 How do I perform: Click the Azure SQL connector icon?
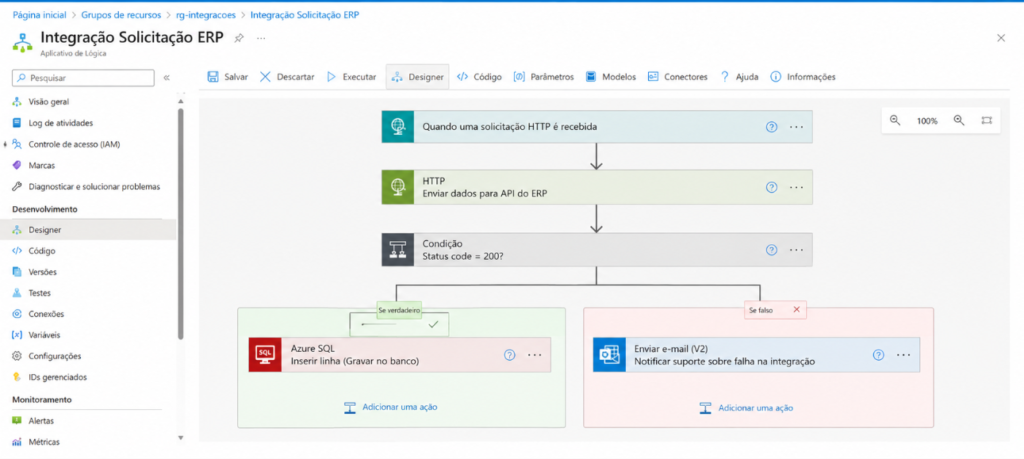point(264,355)
